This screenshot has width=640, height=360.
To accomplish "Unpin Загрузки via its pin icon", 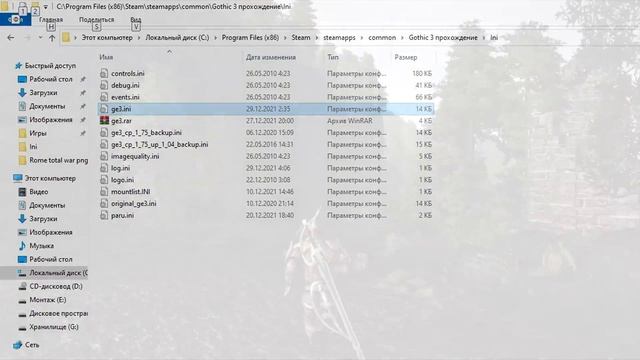I will pos(83,93).
